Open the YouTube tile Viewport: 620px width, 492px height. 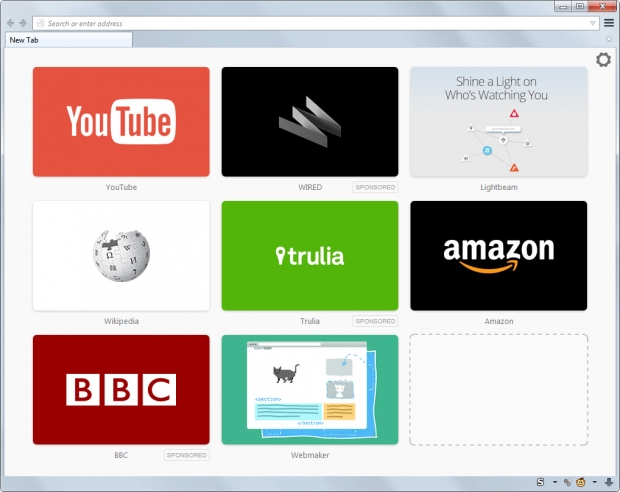pos(121,122)
